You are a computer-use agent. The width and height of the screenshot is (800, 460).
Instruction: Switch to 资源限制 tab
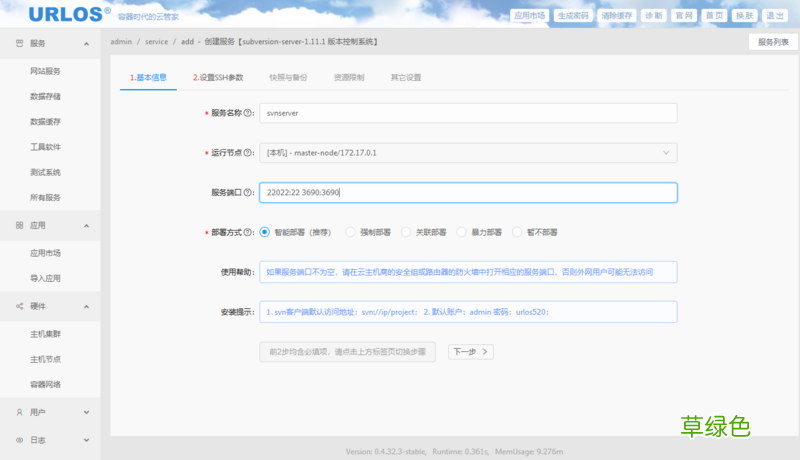tap(349, 78)
